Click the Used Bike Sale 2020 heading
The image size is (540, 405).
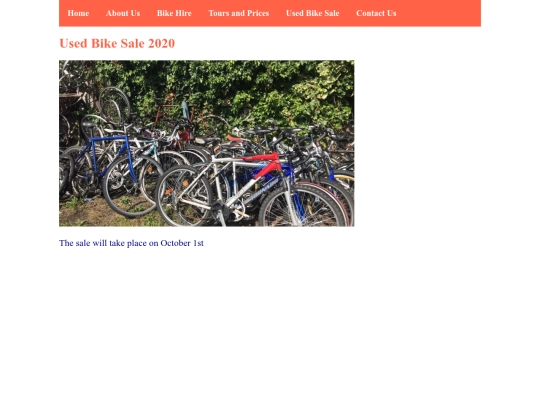point(117,44)
